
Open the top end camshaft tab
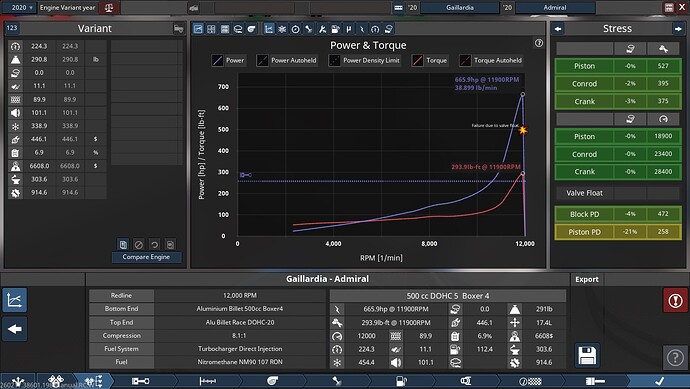pos(207,381)
